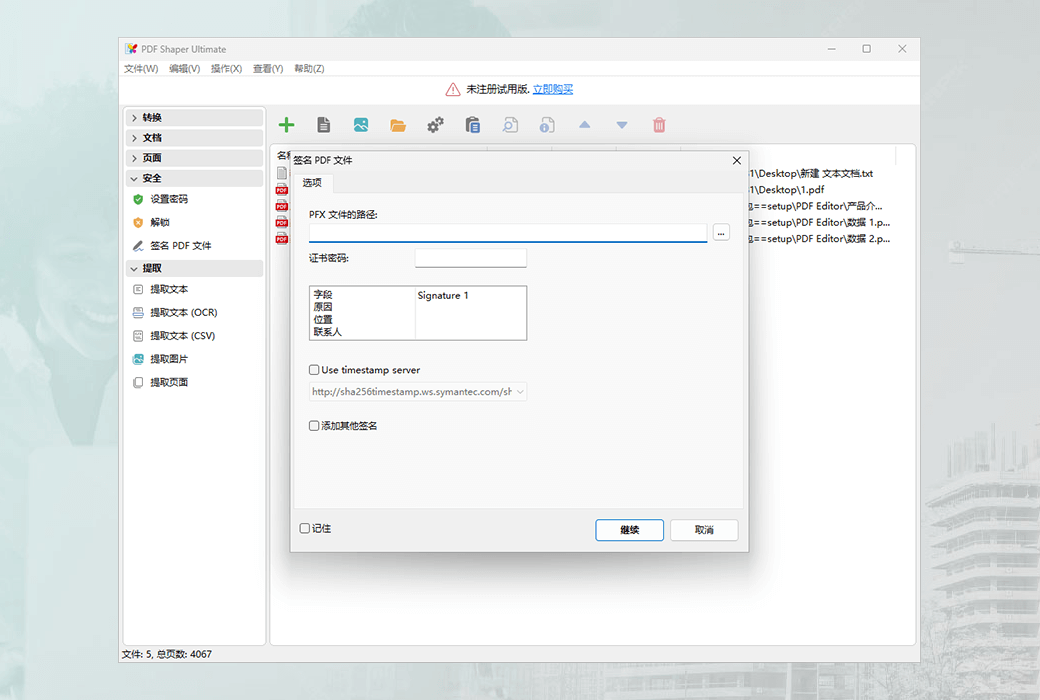Screen dimensions: 1040x700
Task: Select the open folder icon on toolbar
Action: (398, 124)
